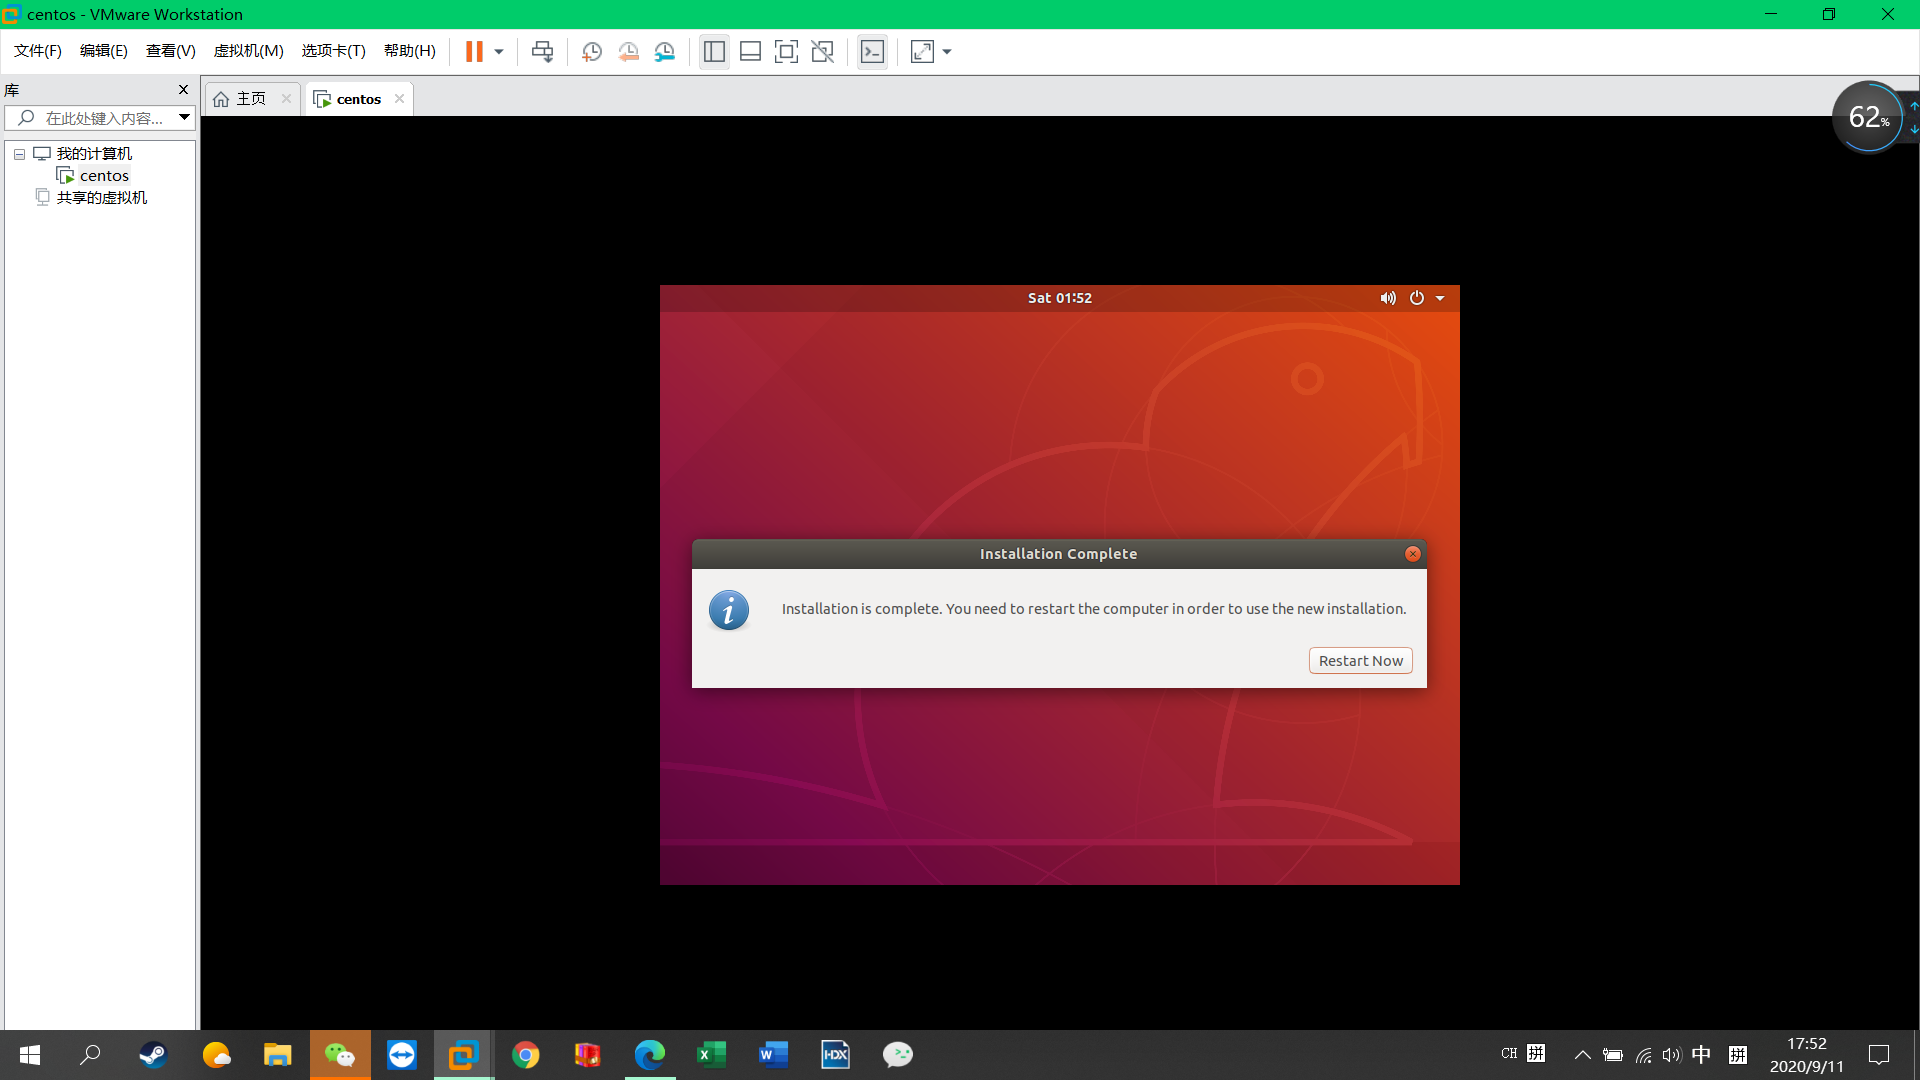The width and height of the screenshot is (1920, 1080).
Task: Toggle the library sidebar view icon
Action: 714,52
